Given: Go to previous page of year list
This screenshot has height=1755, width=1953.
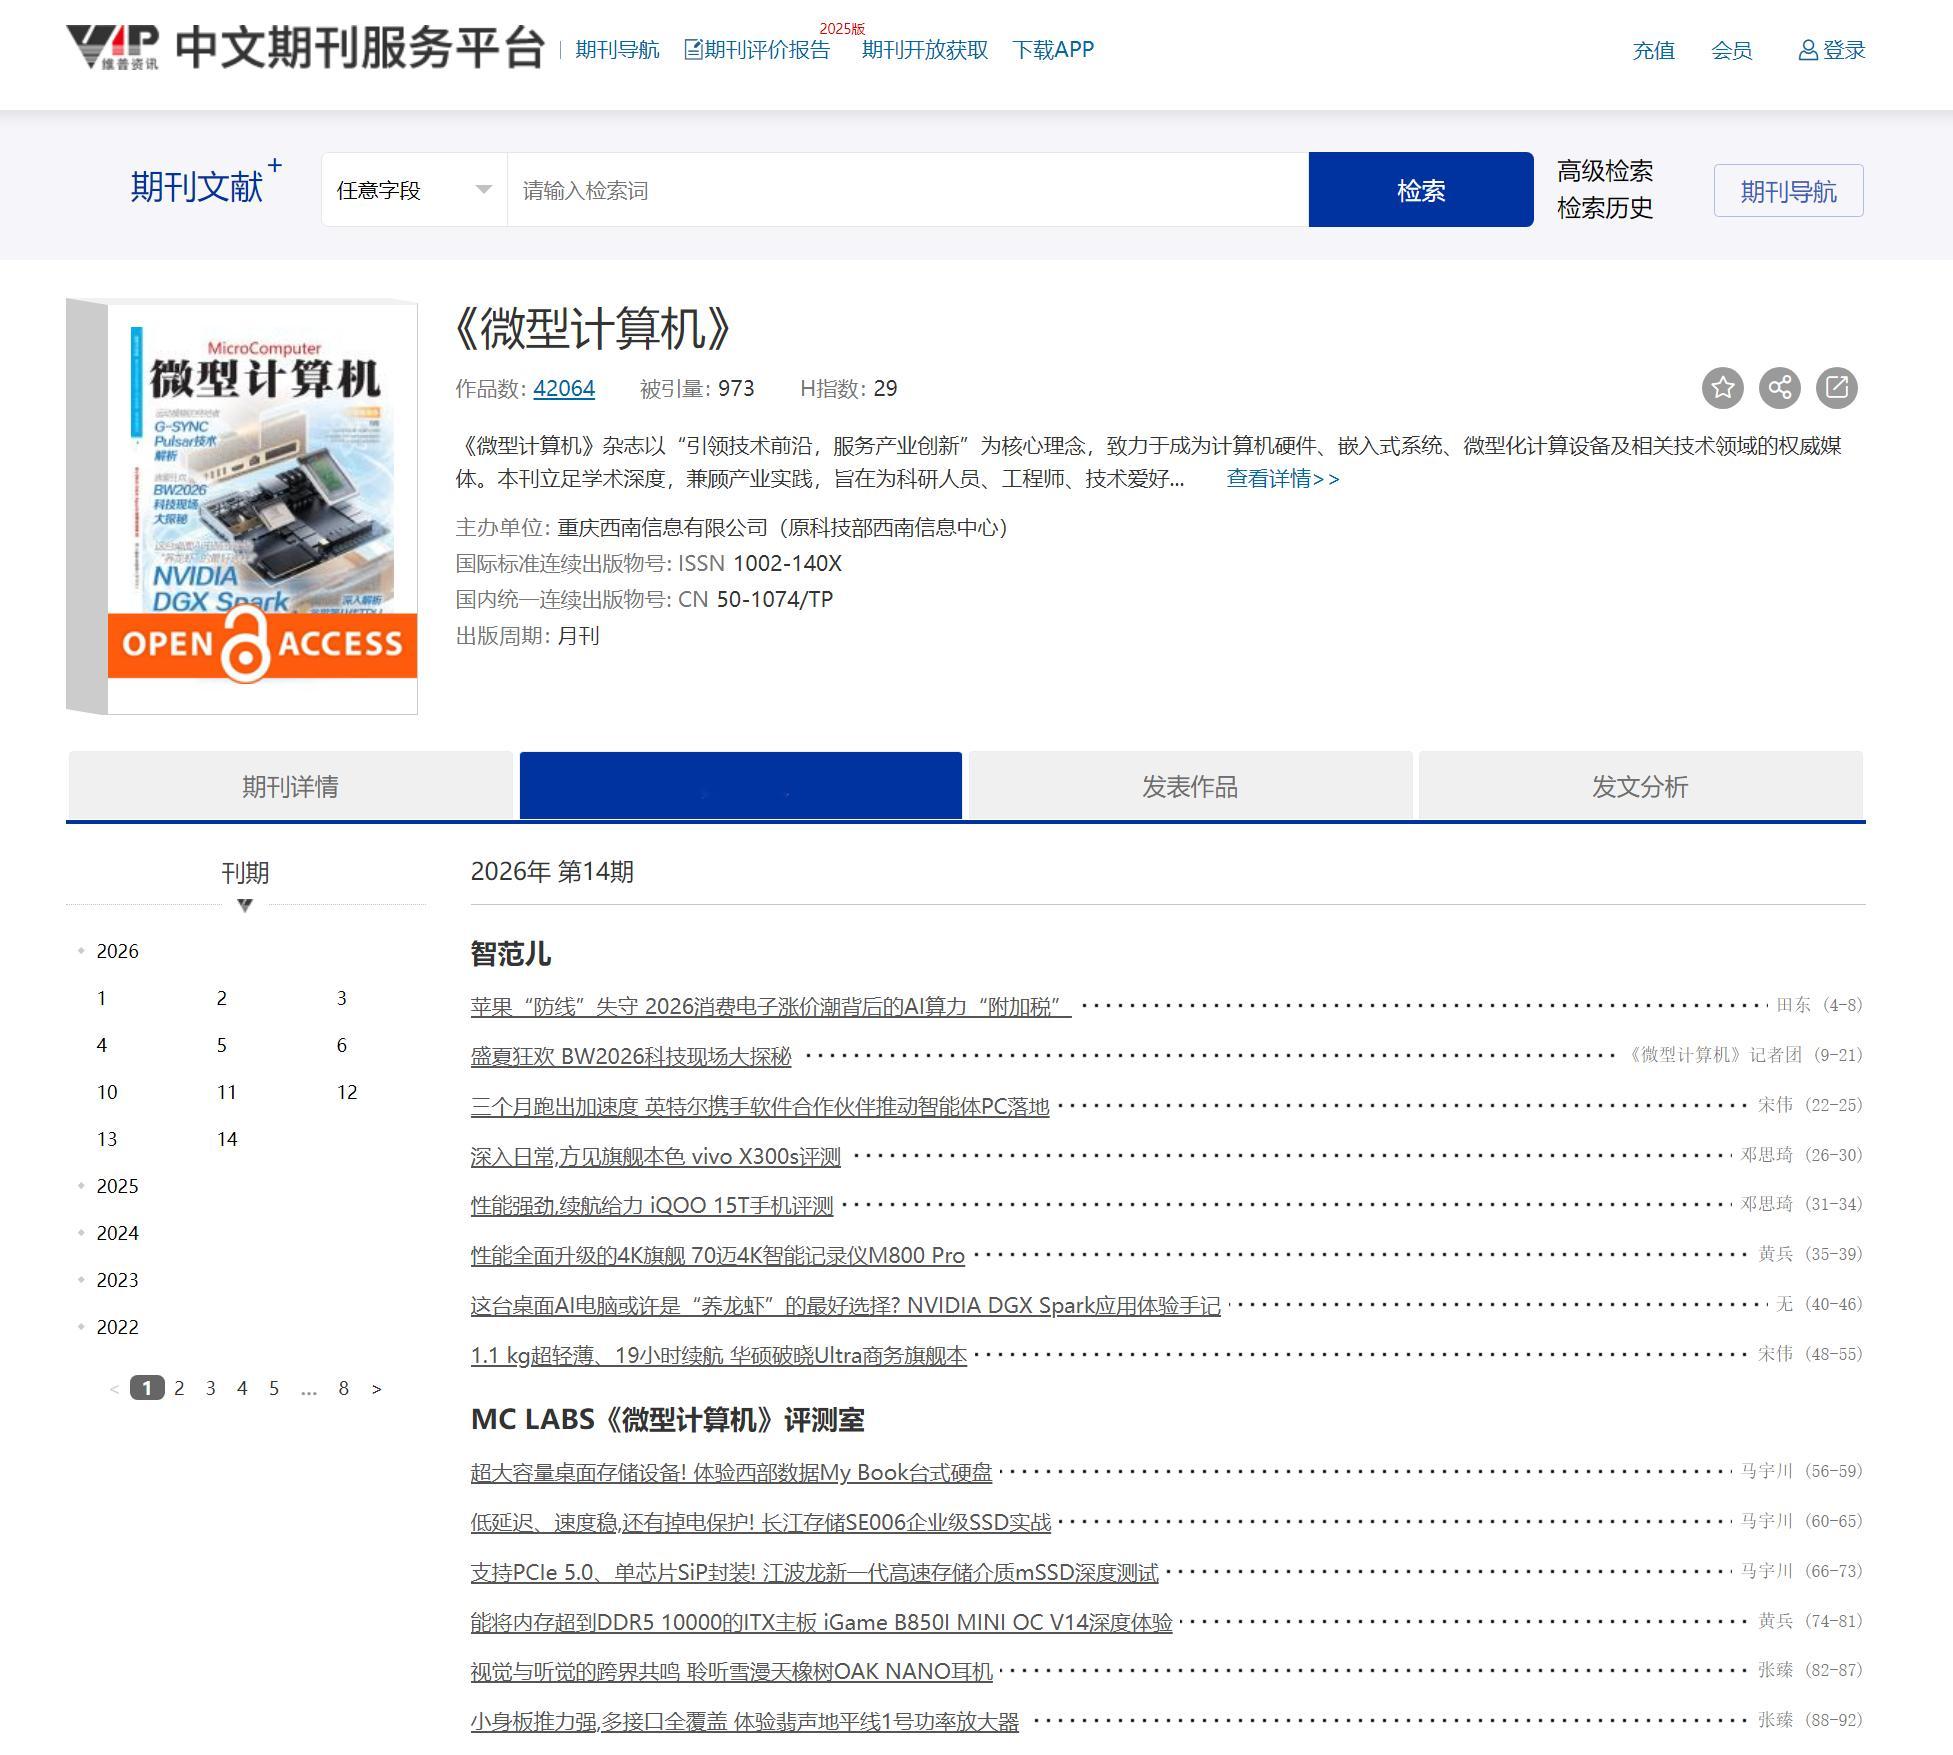Looking at the screenshot, I should pos(114,1388).
